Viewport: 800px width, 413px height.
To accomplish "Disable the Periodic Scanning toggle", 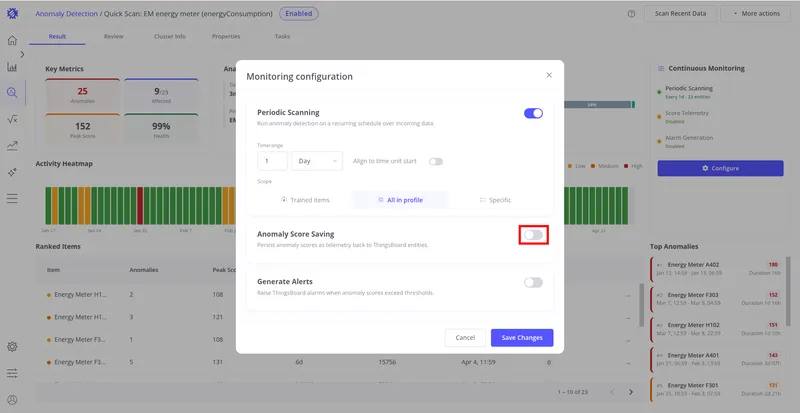I will click(x=533, y=113).
